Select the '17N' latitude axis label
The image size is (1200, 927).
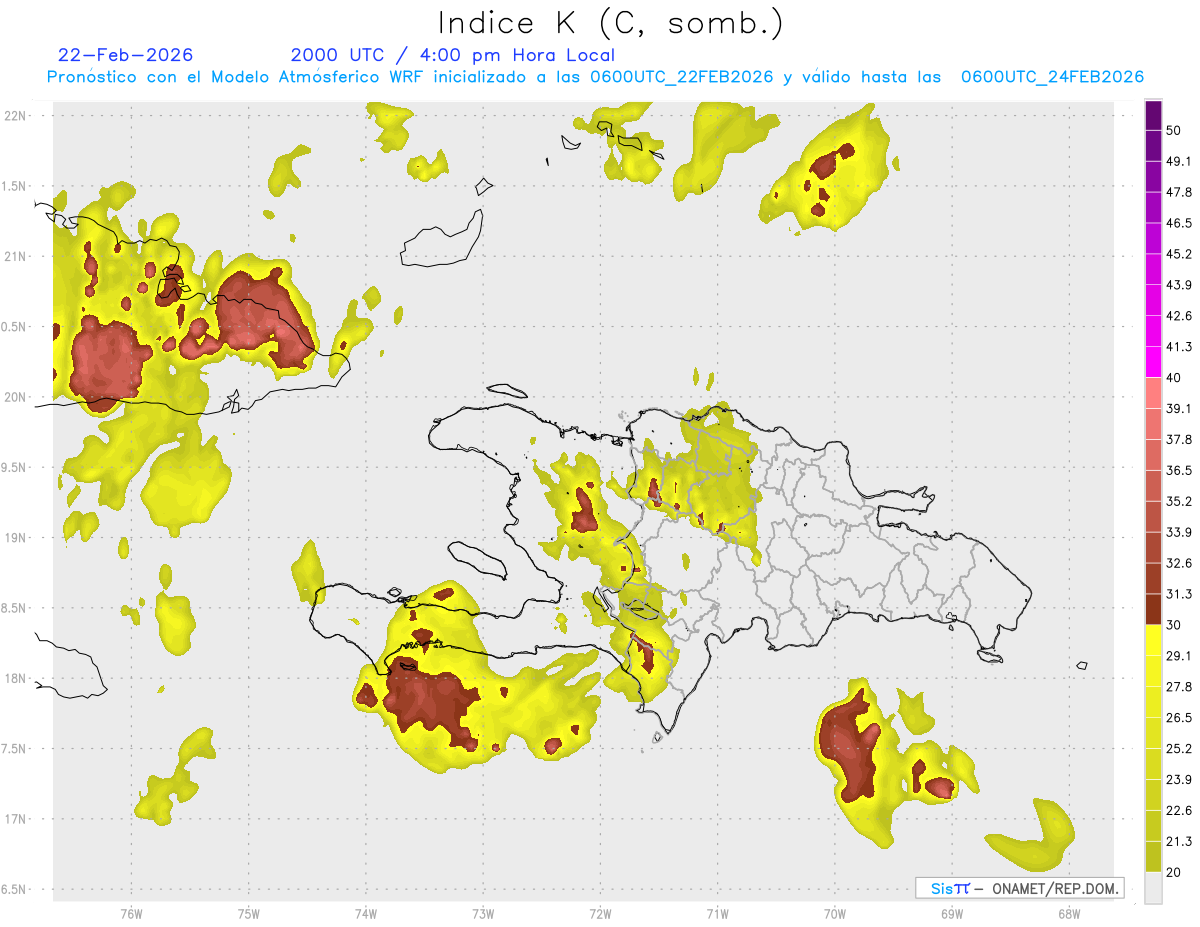(16, 819)
